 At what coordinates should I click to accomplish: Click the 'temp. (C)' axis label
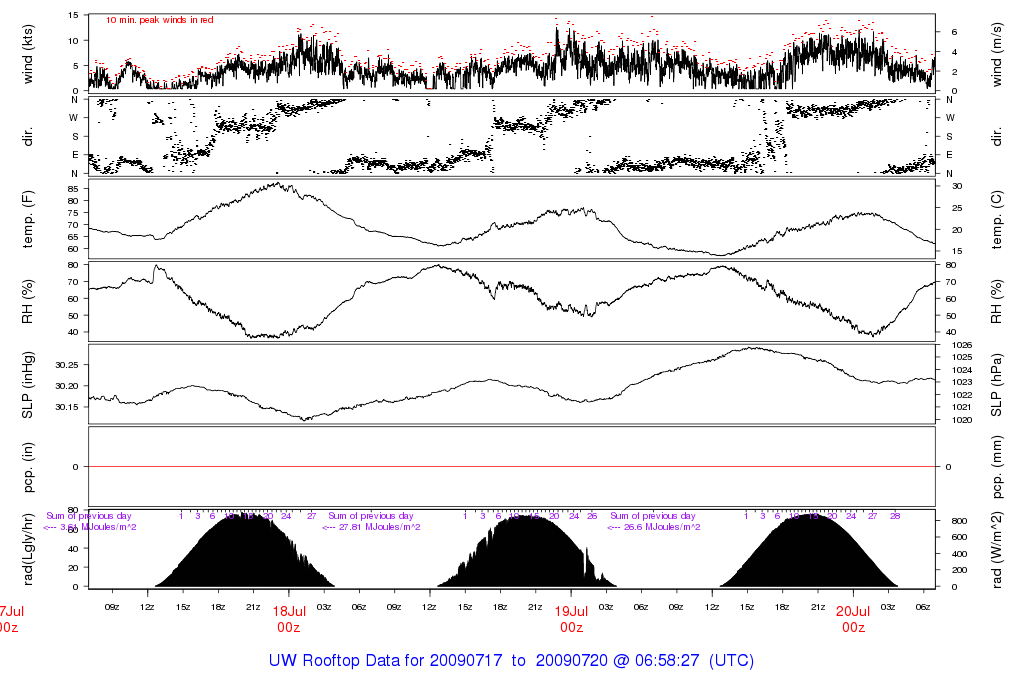click(x=996, y=219)
